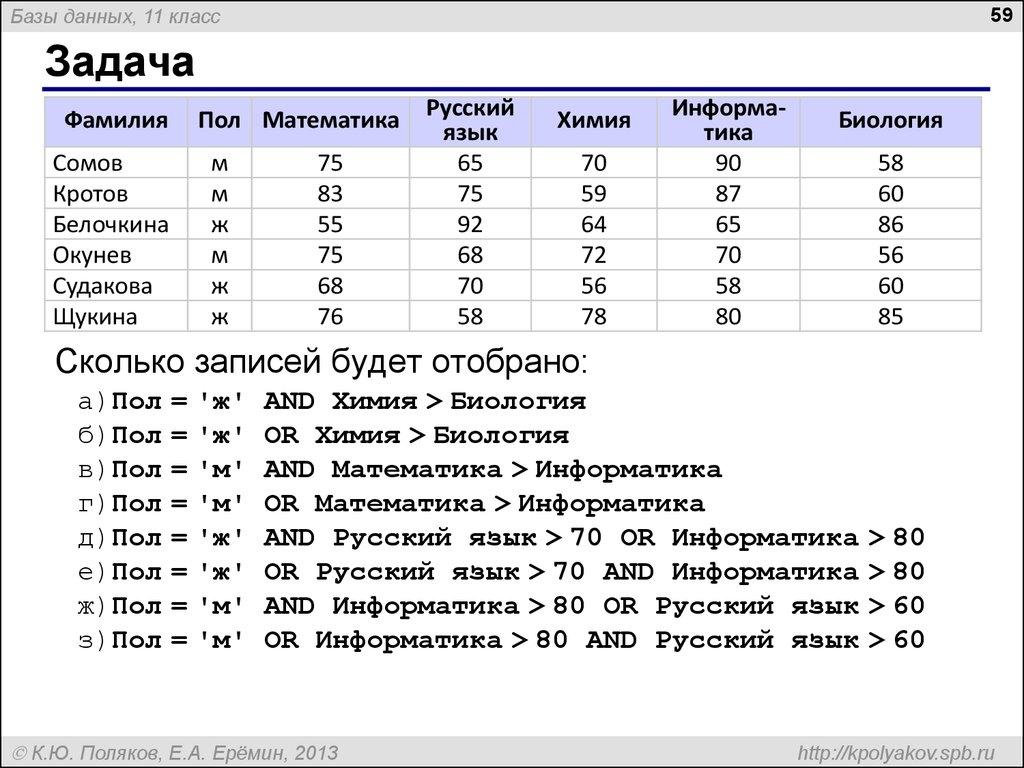Select the Математика column header
This screenshot has height=768, width=1024.
pyautogui.click(x=330, y=119)
